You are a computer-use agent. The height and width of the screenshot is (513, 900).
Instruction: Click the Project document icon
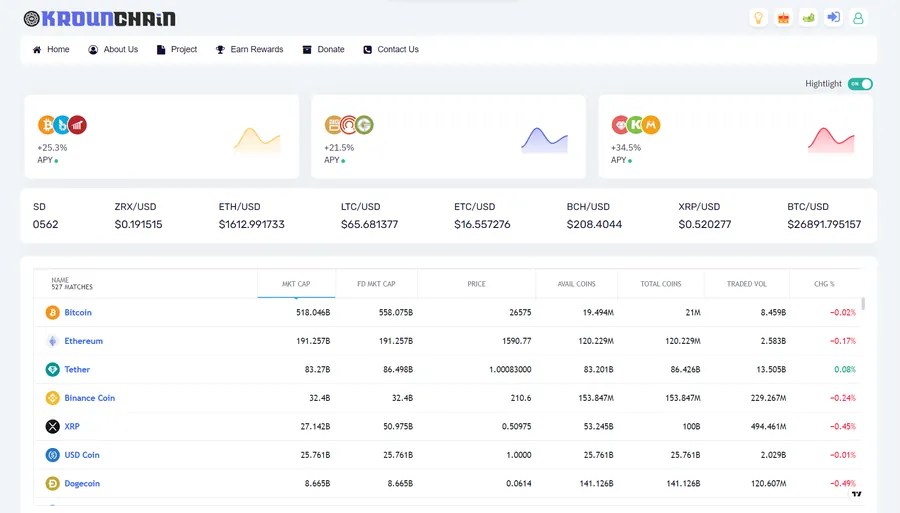click(161, 49)
